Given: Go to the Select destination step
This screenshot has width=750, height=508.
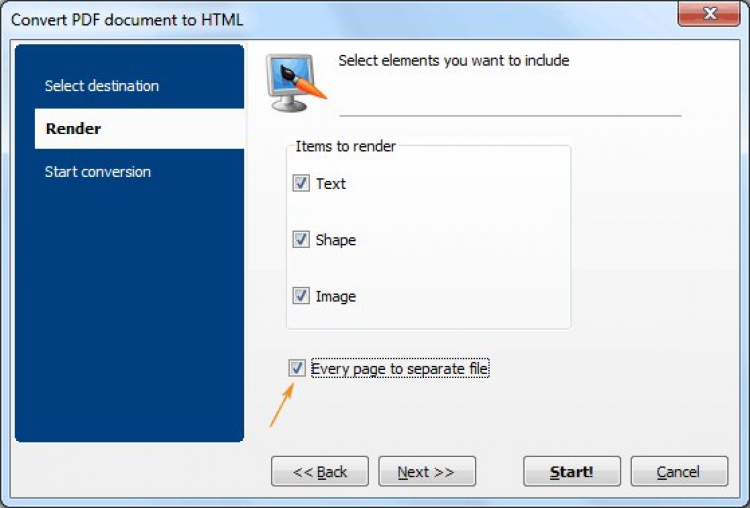Looking at the screenshot, I should pos(102,86).
